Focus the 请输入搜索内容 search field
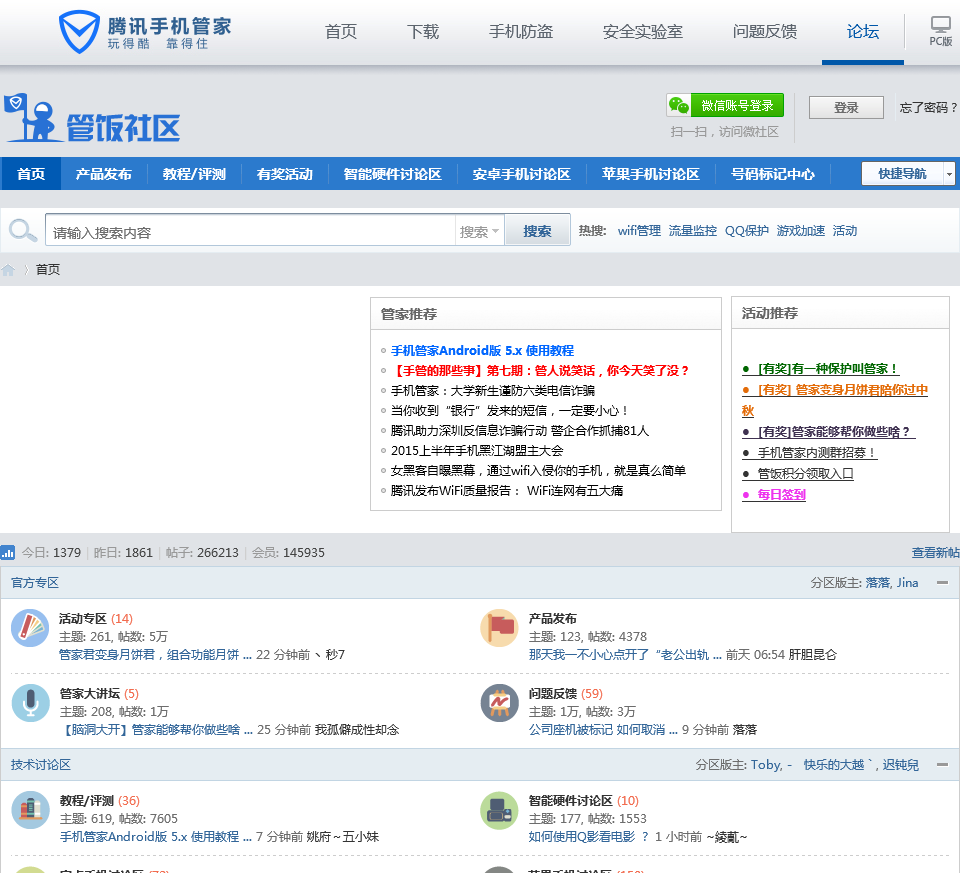Viewport: 960px width, 873px height. [250, 231]
